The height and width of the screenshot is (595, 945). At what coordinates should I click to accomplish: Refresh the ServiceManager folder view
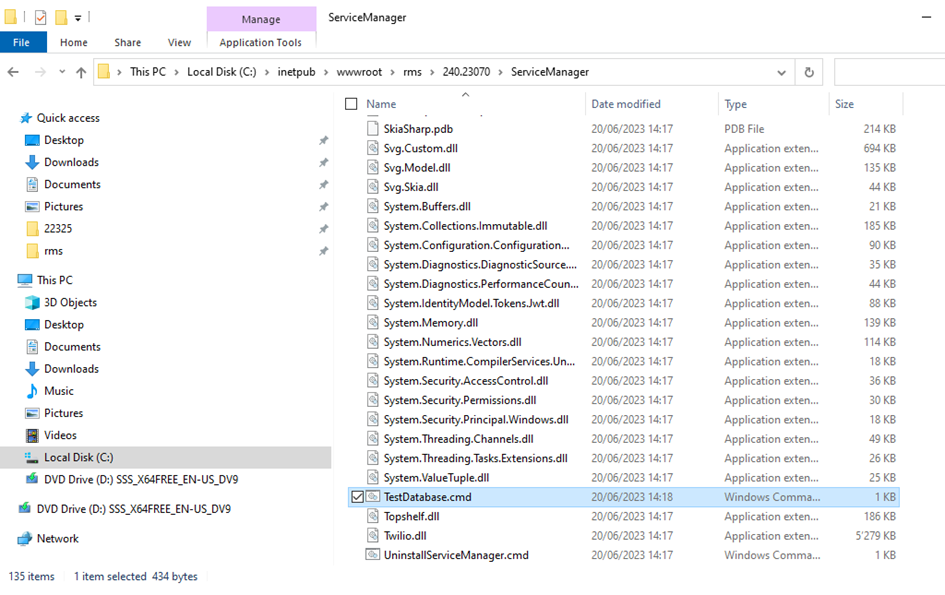[809, 72]
